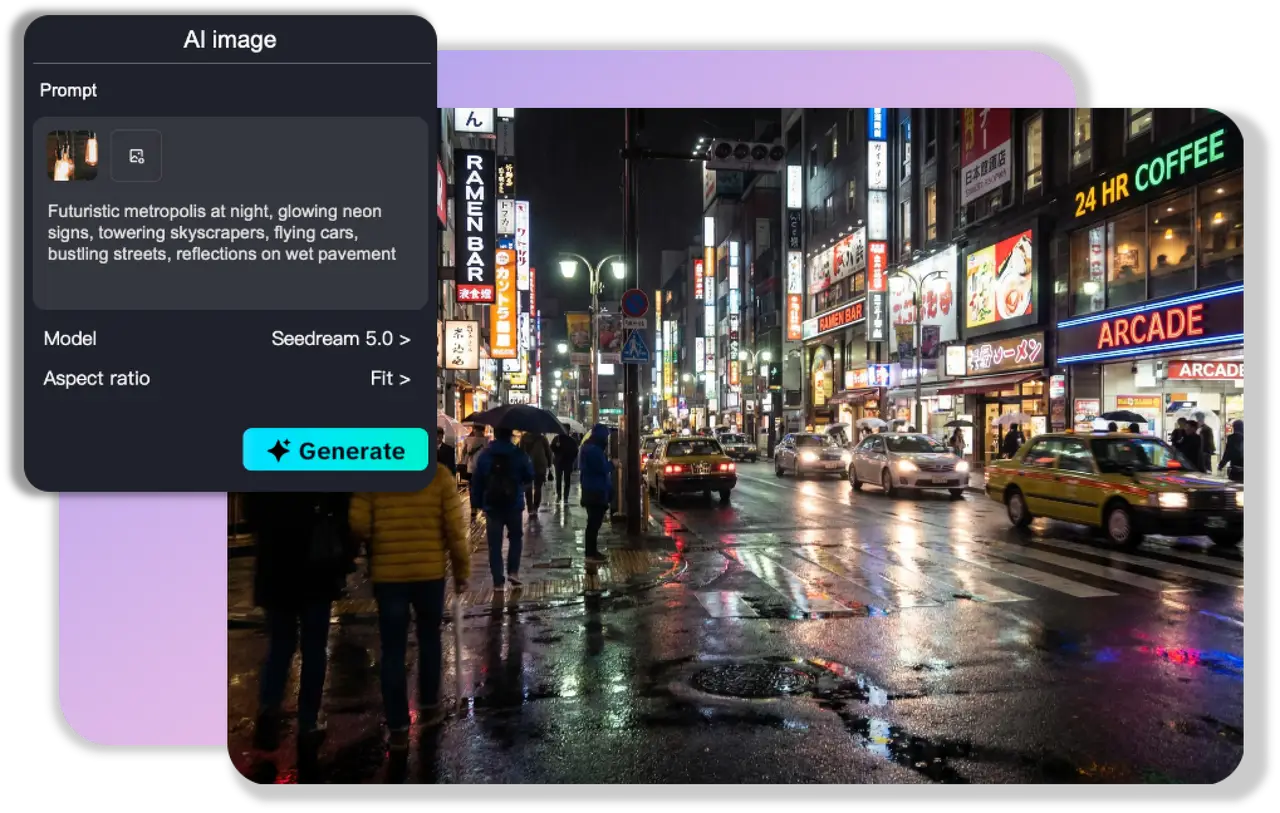This screenshot has width=1280, height=813.
Task: Select the Aspect ratio row label
Action: (96, 378)
